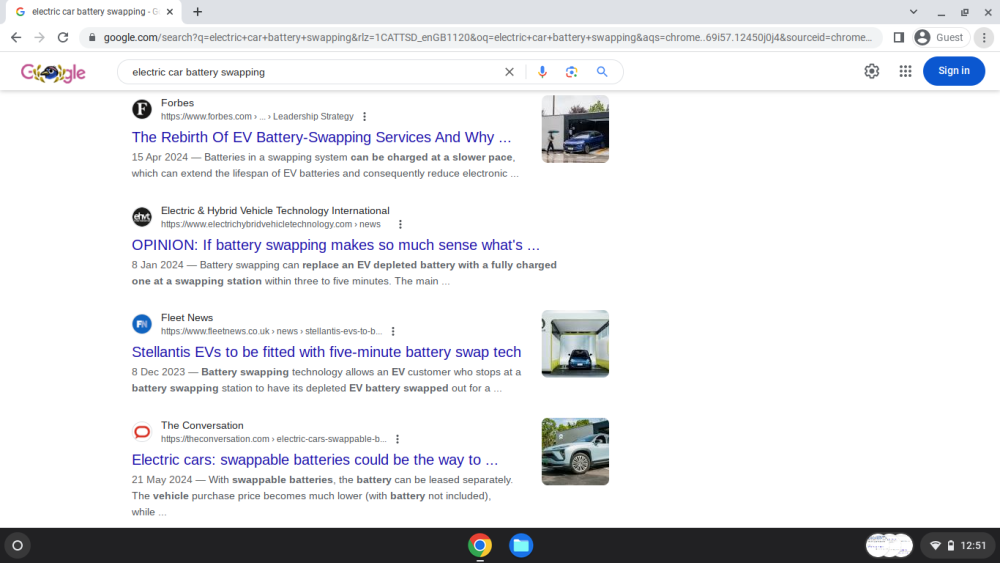Click into the search query field

point(312,72)
